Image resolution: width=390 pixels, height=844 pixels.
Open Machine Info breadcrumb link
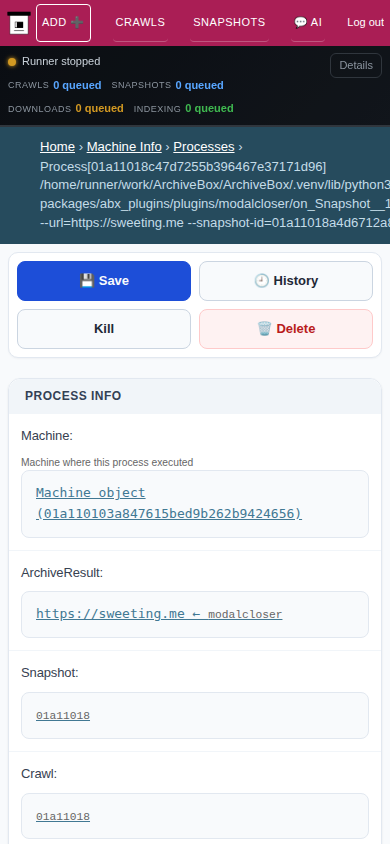pos(124,146)
